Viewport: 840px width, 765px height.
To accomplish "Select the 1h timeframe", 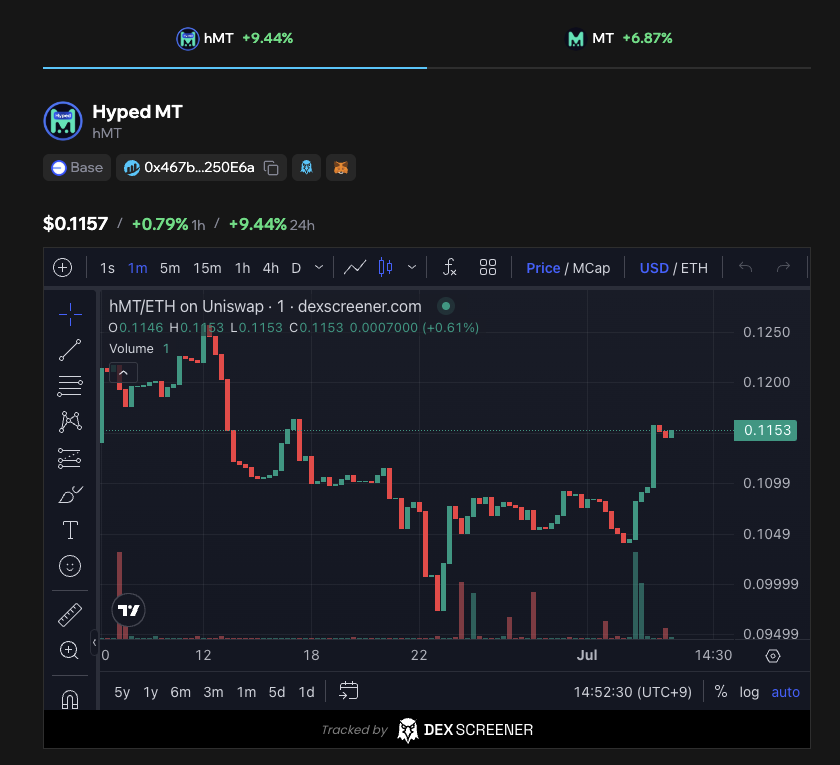I will pyautogui.click(x=243, y=268).
